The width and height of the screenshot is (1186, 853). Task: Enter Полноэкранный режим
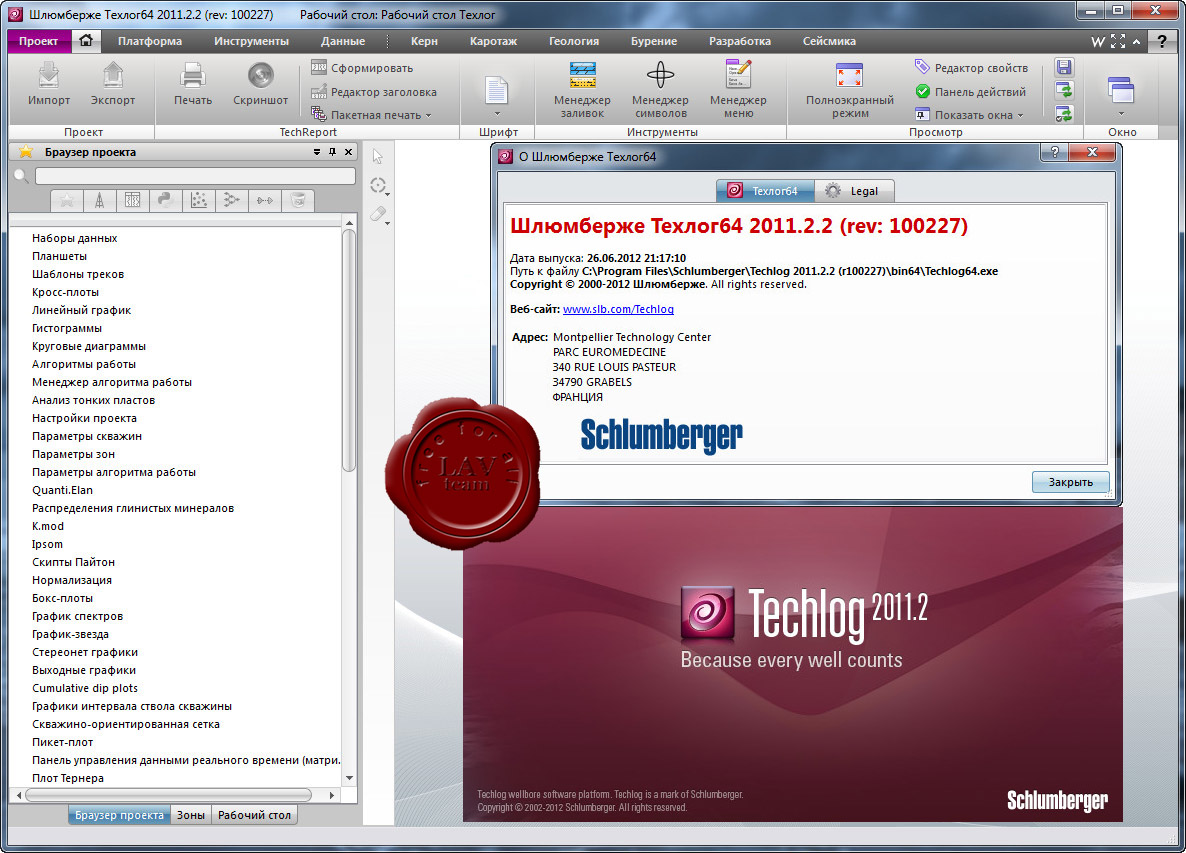849,90
